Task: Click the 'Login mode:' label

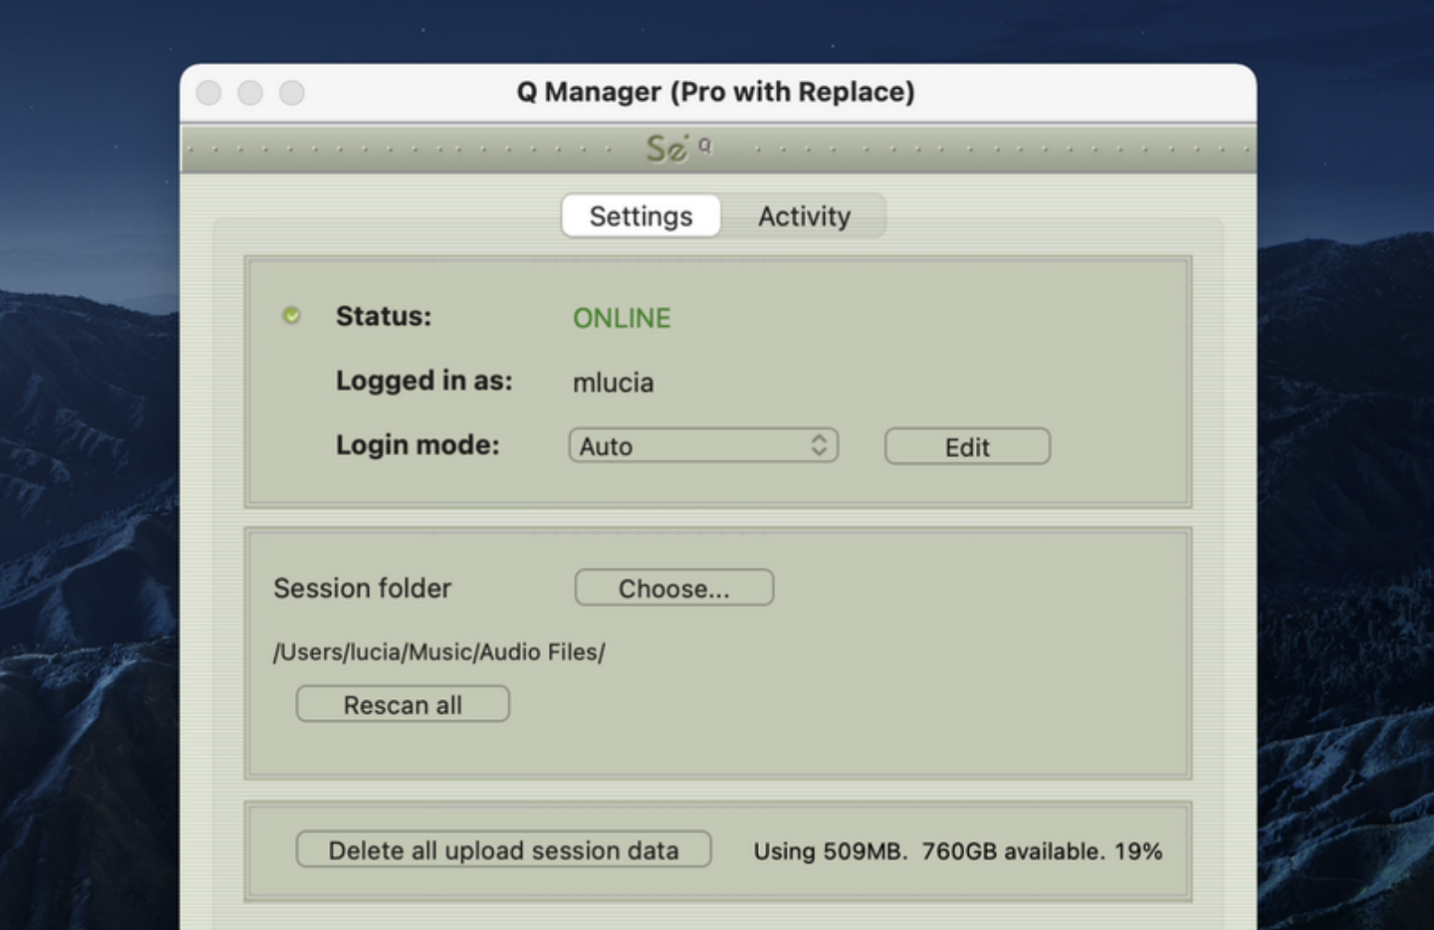Action: [417, 445]
